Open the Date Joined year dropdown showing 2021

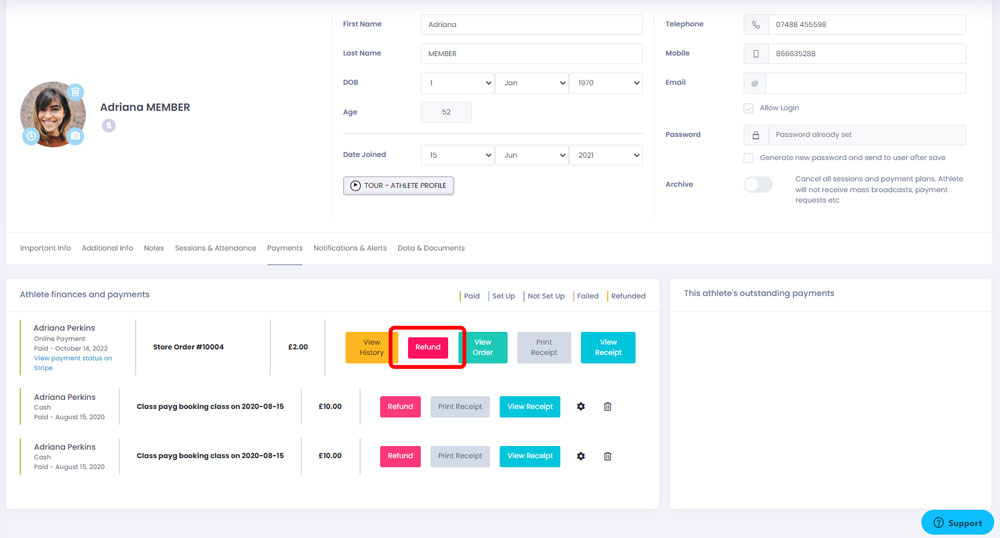605,155
